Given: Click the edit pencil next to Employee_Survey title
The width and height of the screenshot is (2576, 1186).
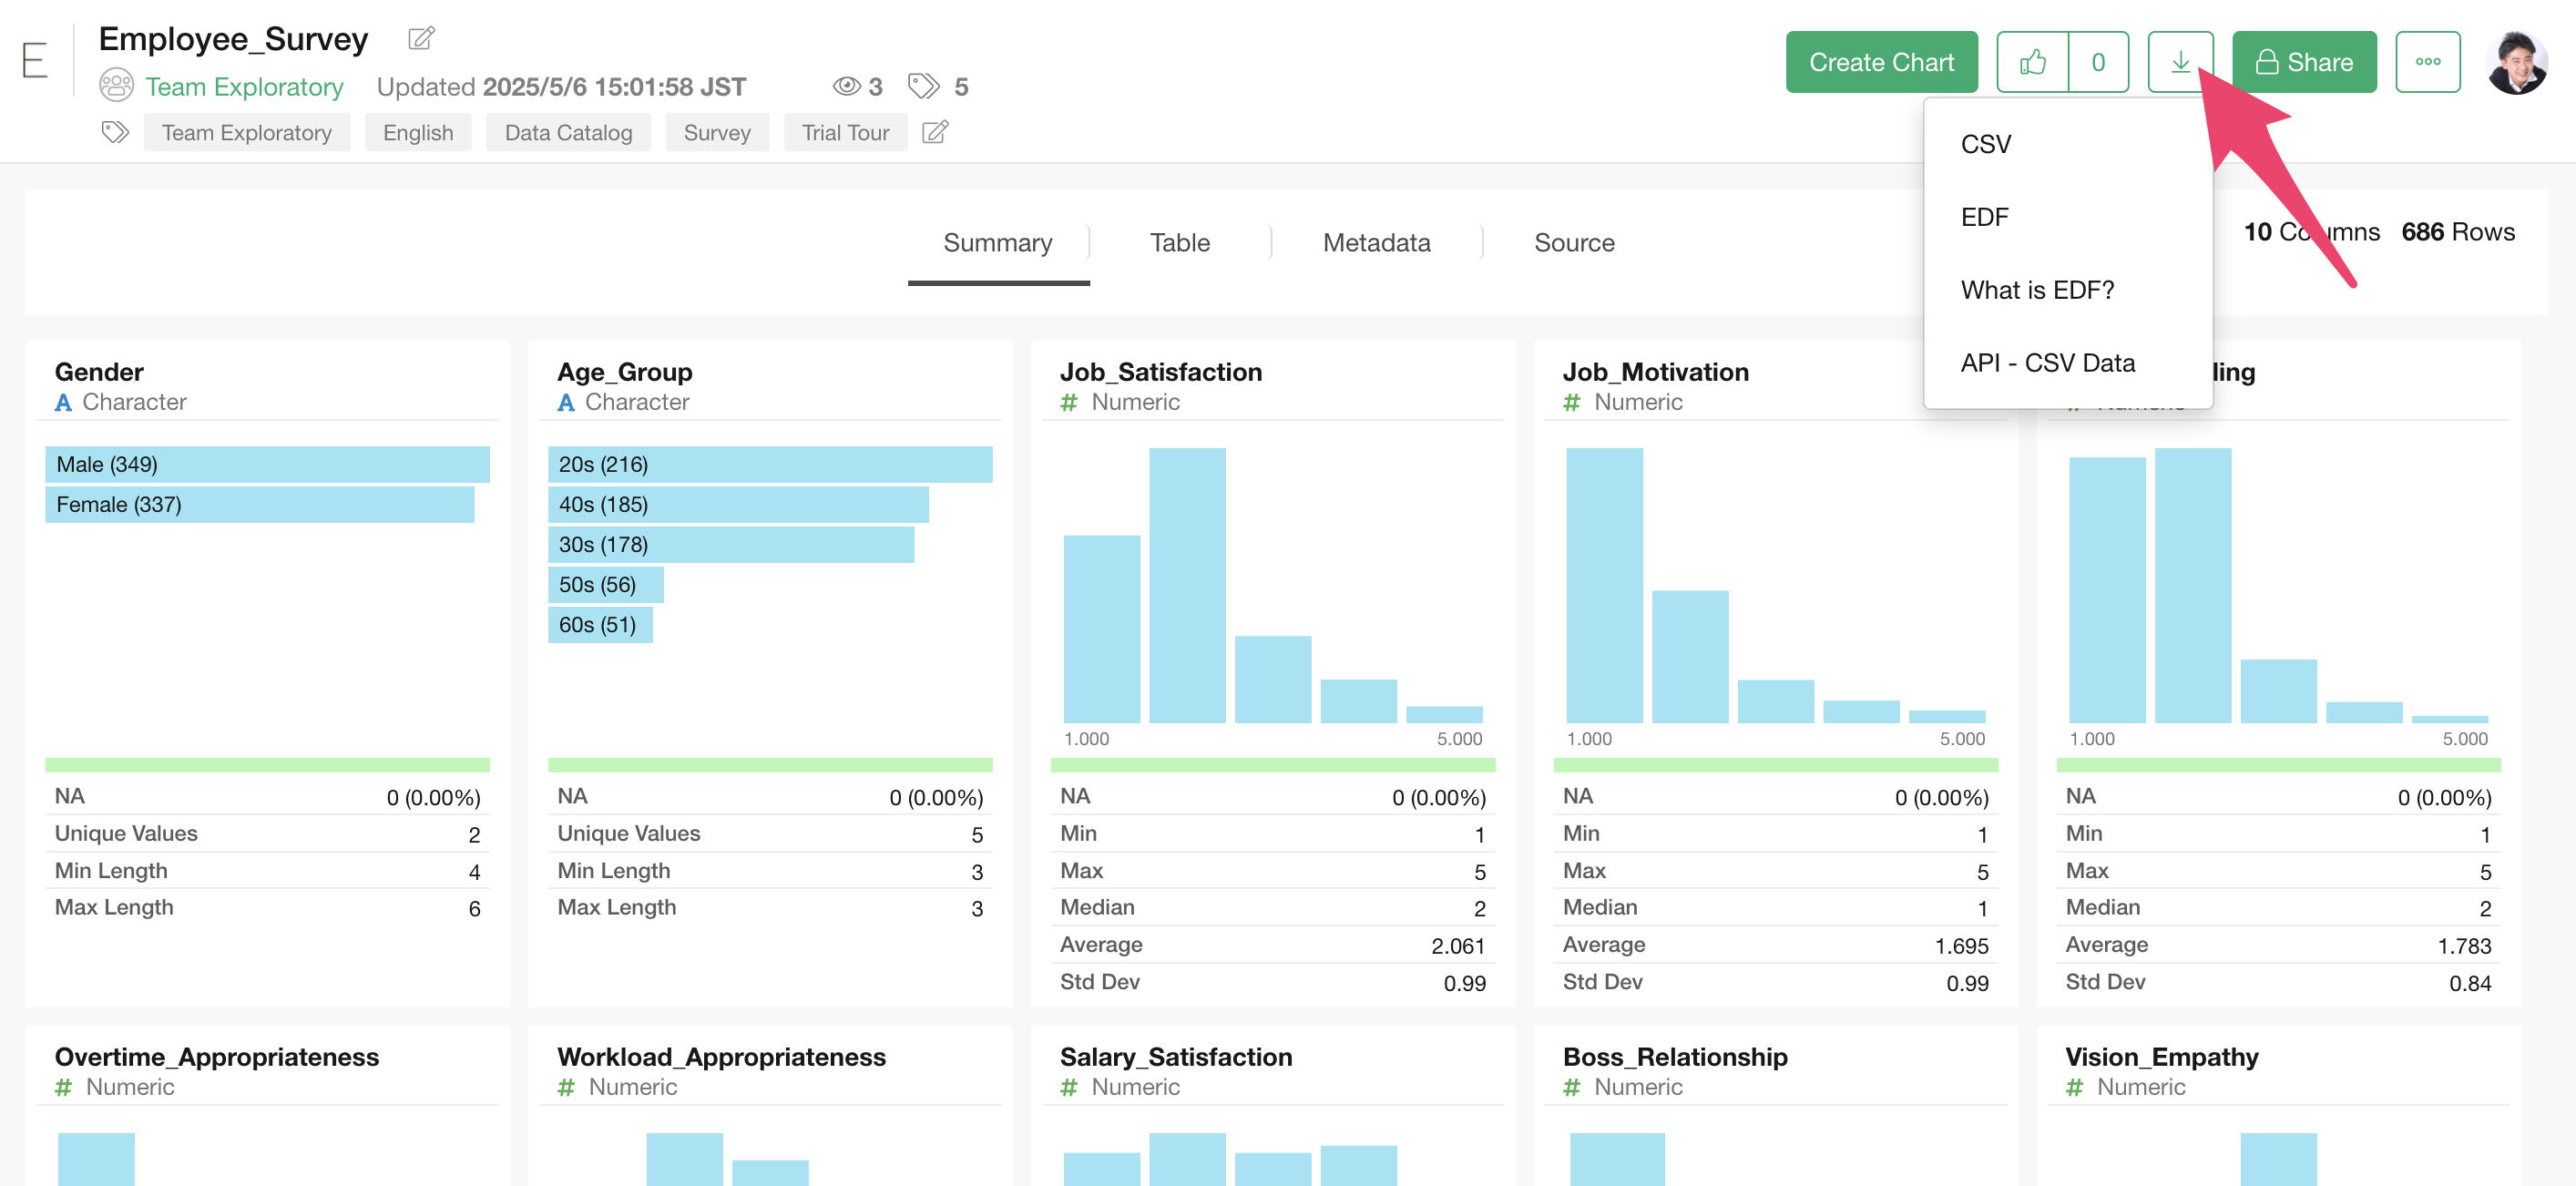Looking at the screenshot, I should coord(421,39).
